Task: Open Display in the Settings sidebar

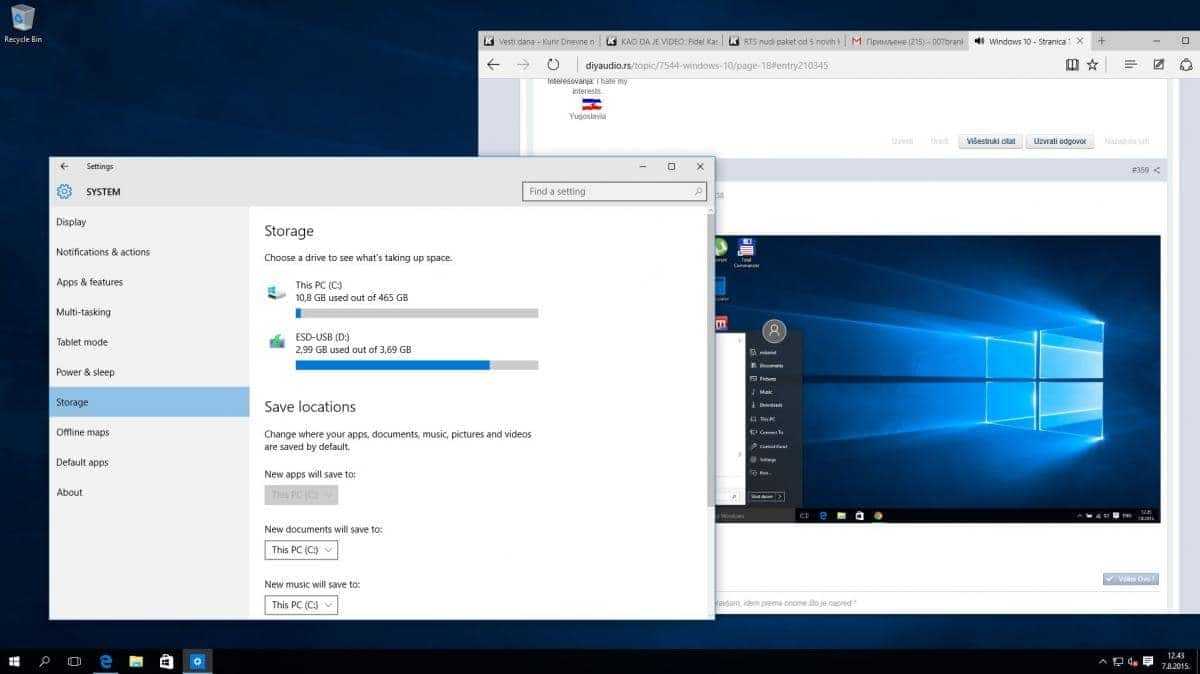Action: click(x=149, y=222)
